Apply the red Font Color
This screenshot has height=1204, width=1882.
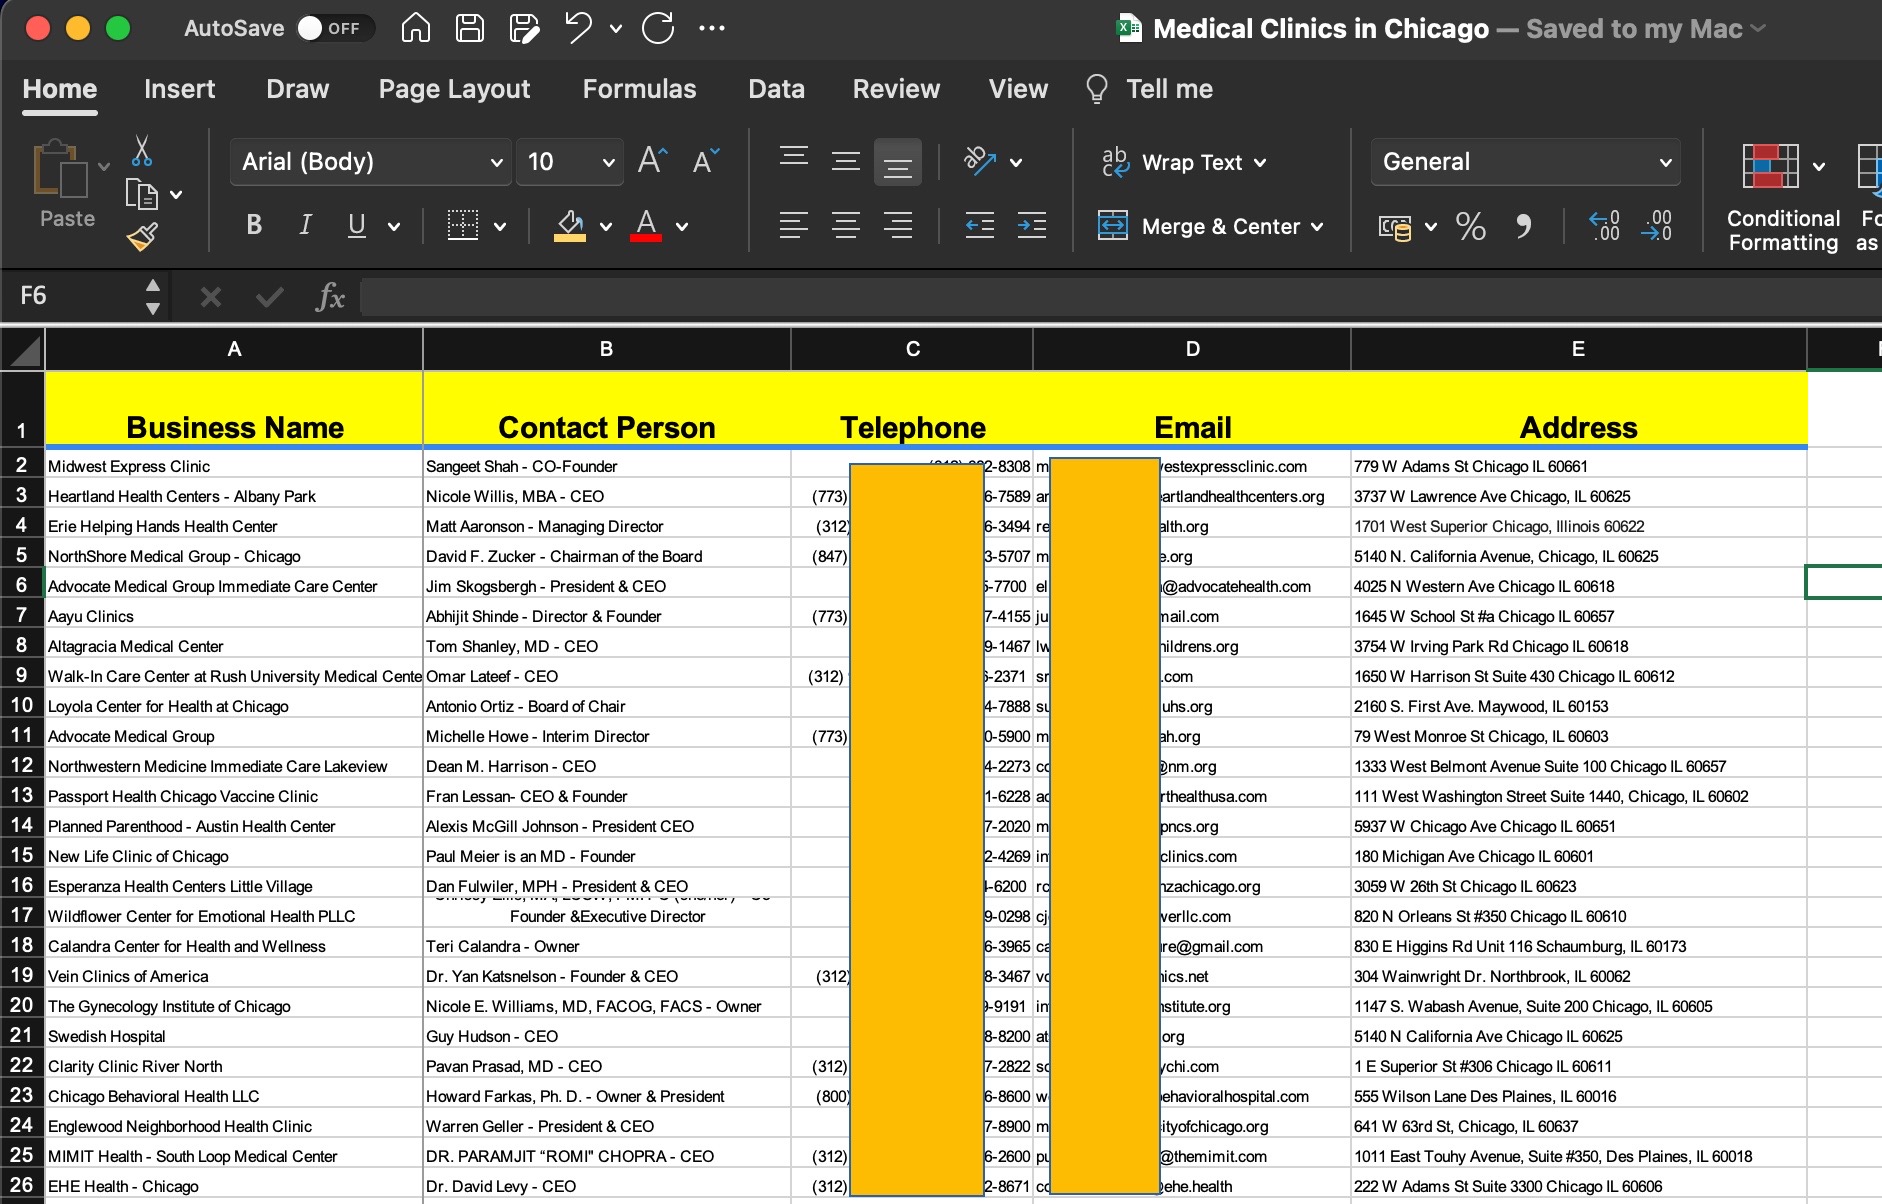(x=646, y=225)
